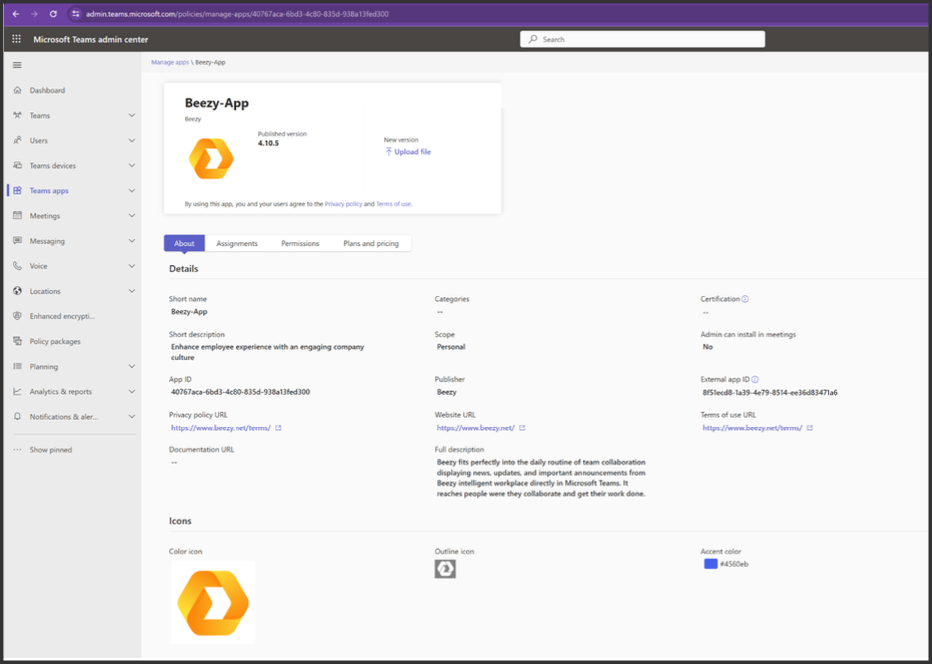Screen dimensions: 932x664
Task: Click the browser address bar URL
Action: [237, 14]
